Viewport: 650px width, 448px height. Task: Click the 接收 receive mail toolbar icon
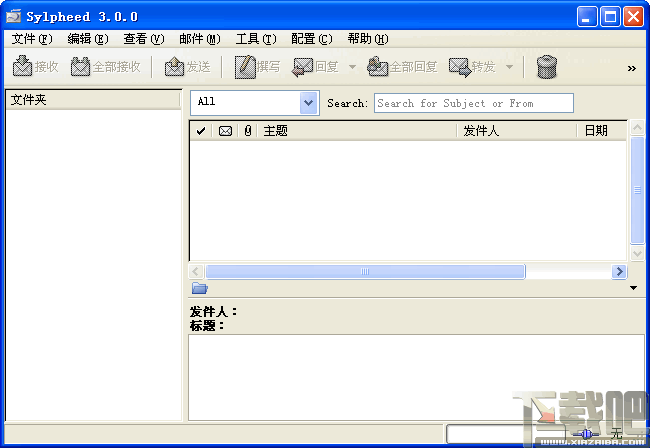tap(22, 66)
